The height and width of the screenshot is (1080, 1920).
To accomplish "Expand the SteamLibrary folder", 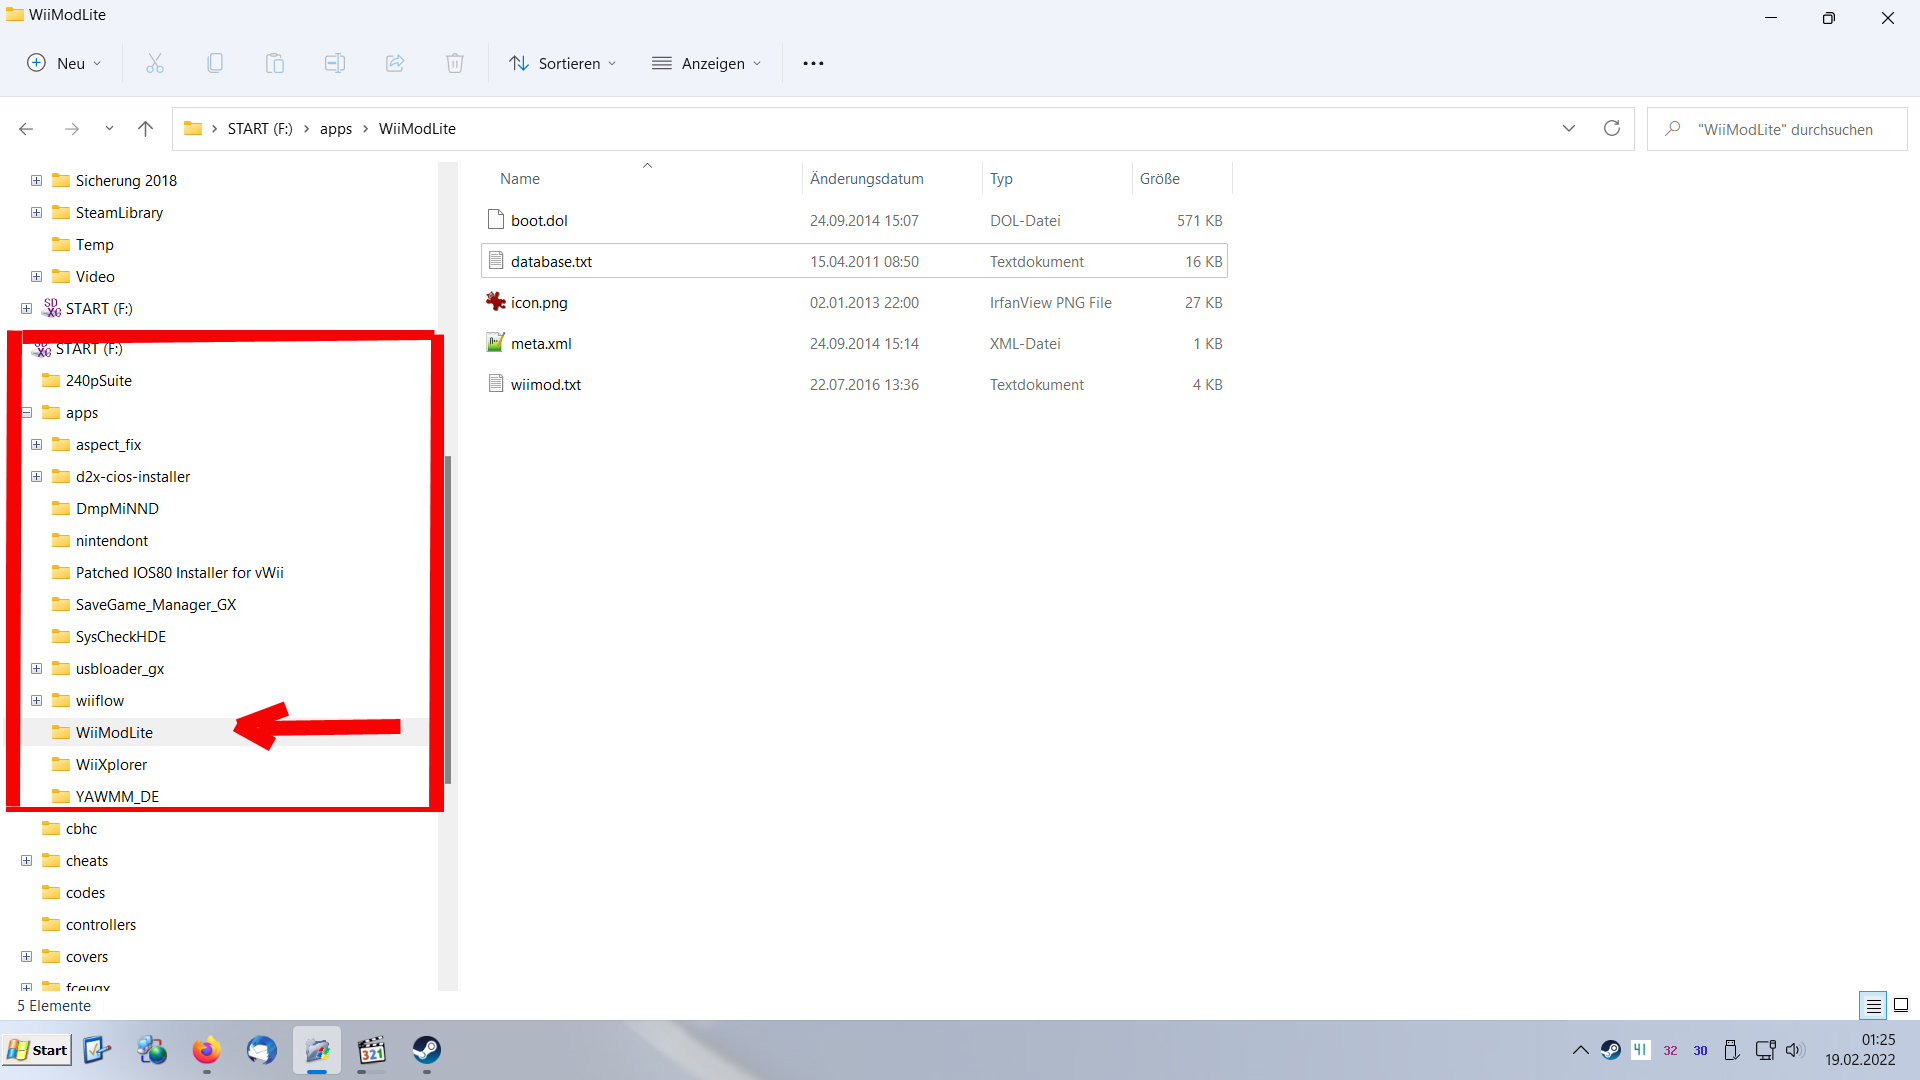I will (36, 213).
